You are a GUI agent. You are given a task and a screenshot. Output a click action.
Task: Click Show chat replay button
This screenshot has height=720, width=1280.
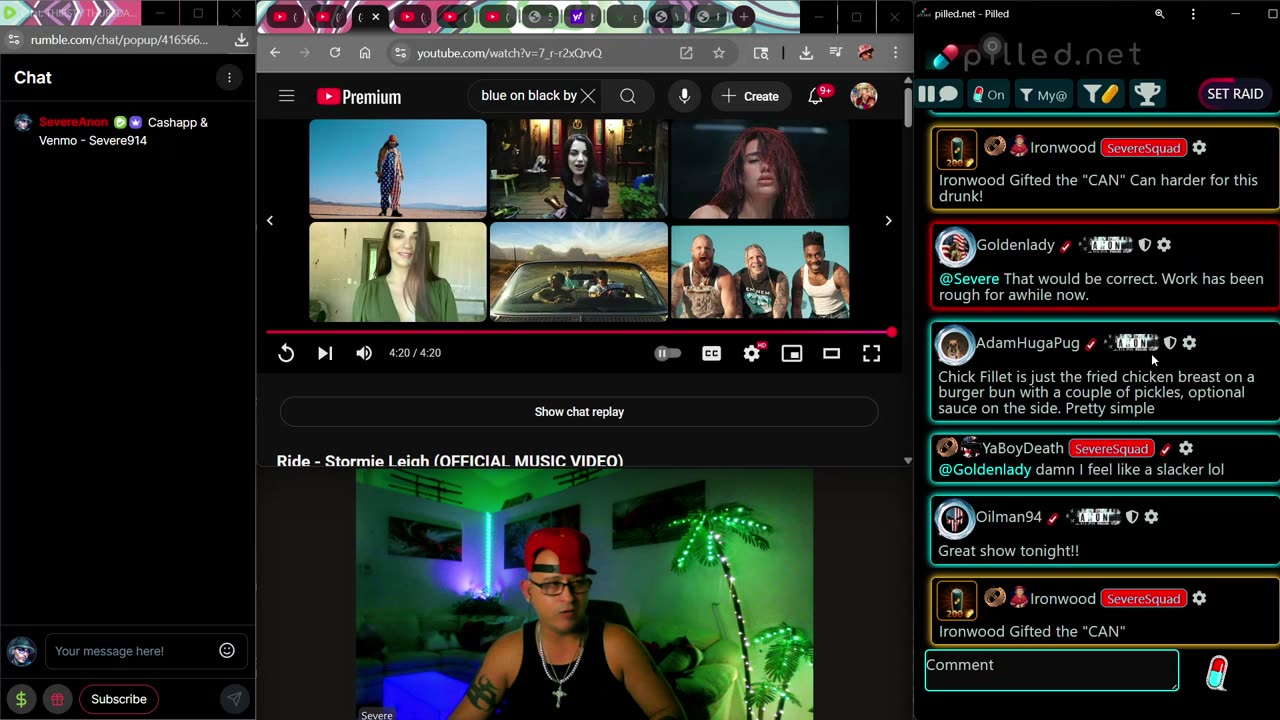click(579, 412)
